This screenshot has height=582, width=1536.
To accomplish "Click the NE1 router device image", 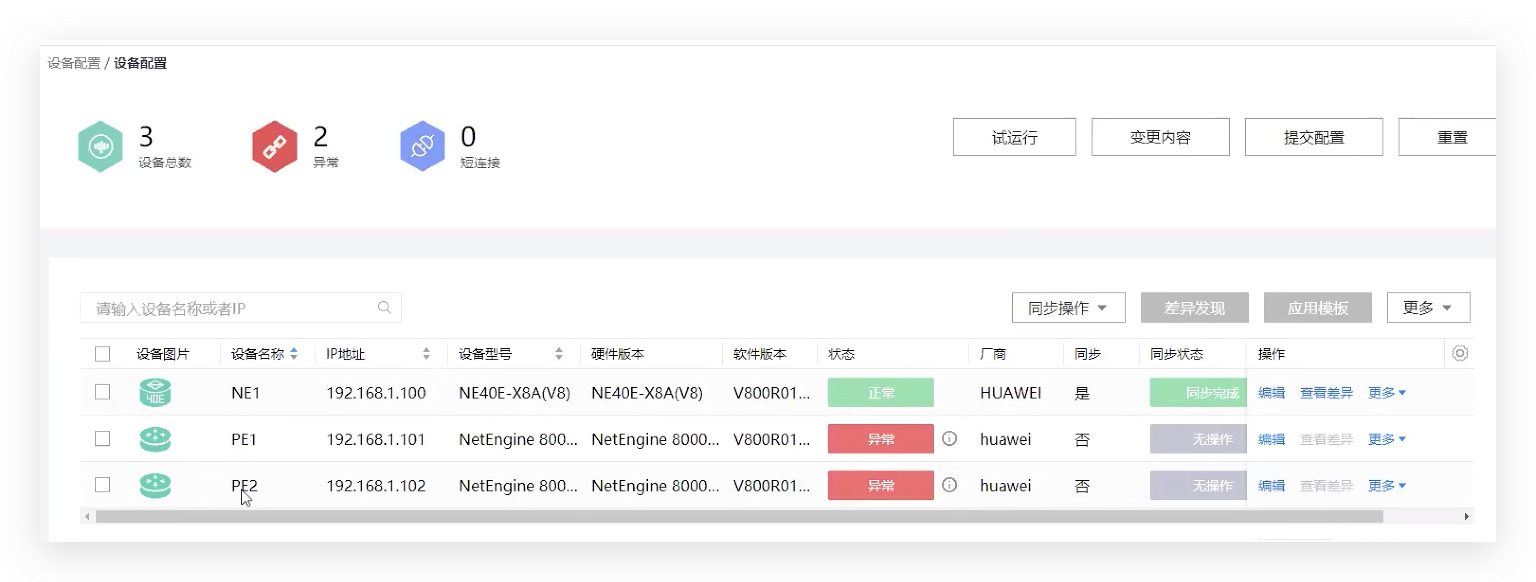I will (x=155, y=393).
